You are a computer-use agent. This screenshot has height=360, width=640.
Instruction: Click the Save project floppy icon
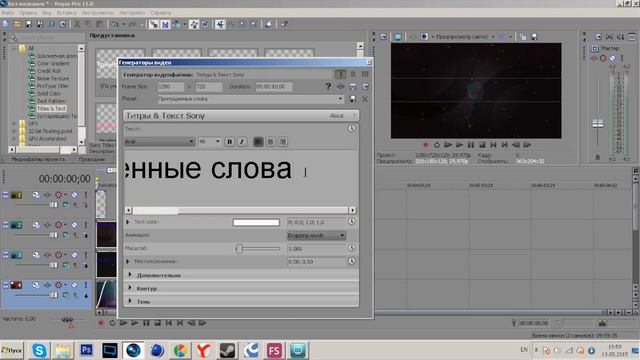(x=29, y=24)
